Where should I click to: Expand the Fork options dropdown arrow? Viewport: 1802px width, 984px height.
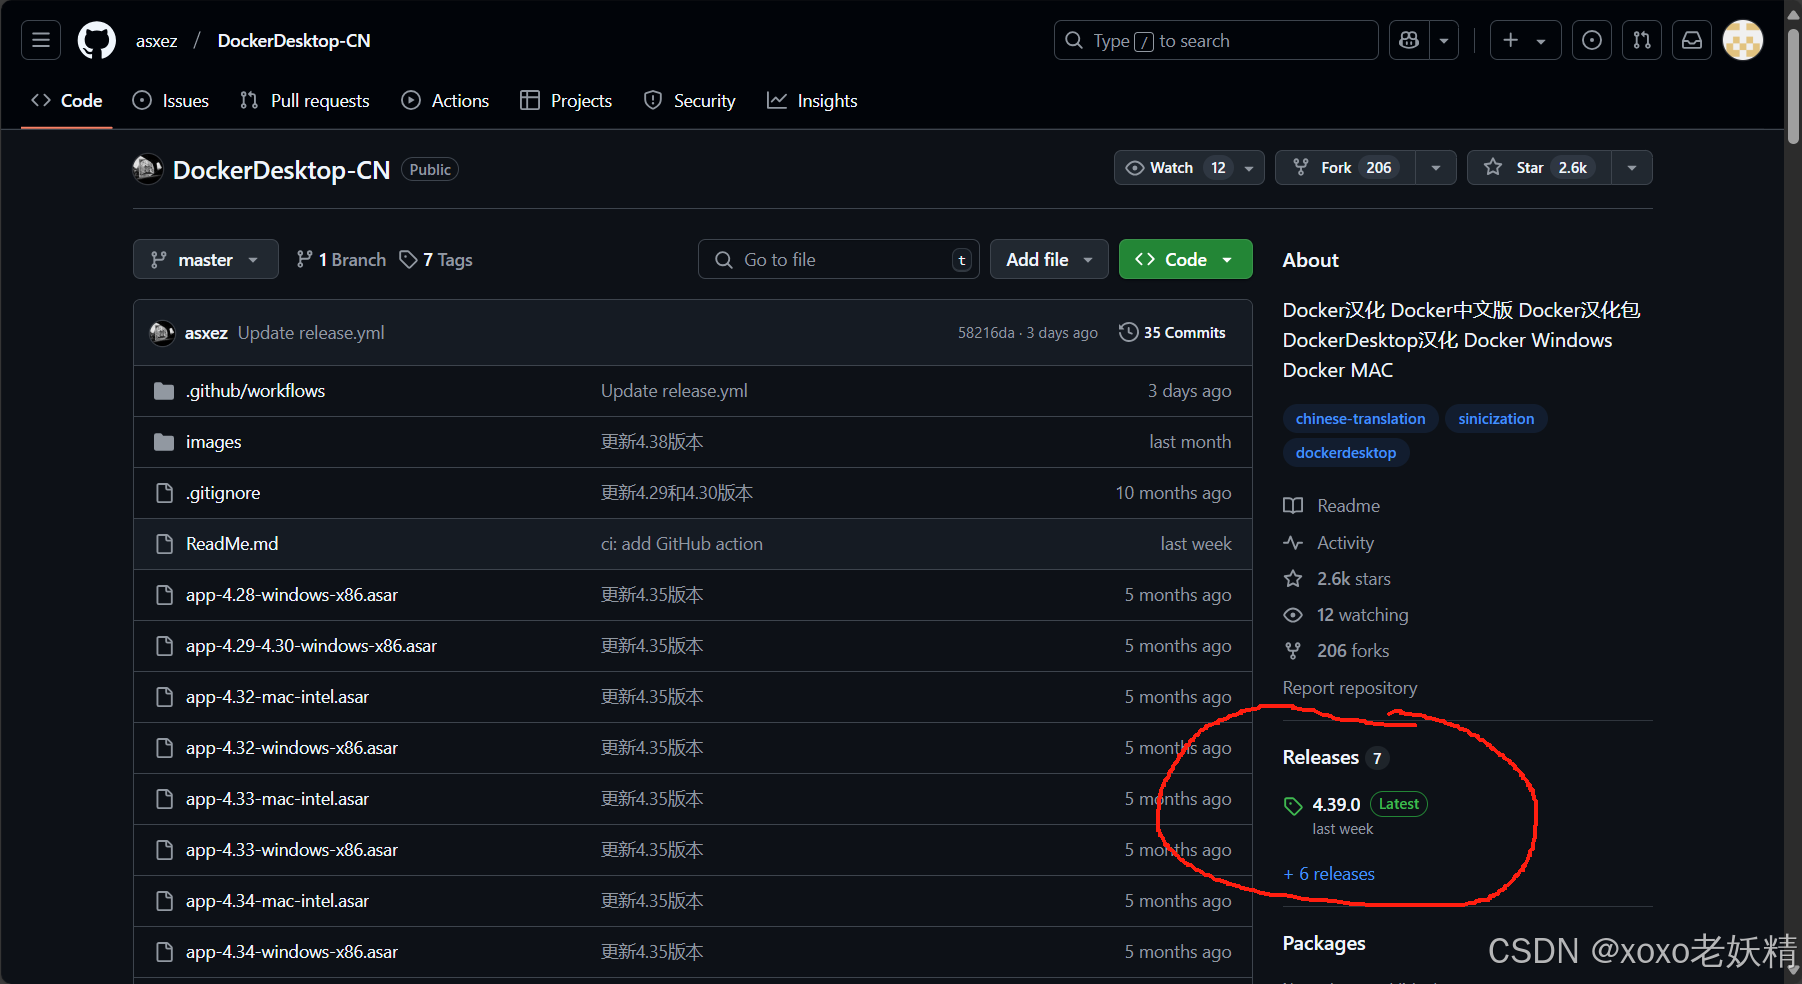click(x=1436, y=168)
